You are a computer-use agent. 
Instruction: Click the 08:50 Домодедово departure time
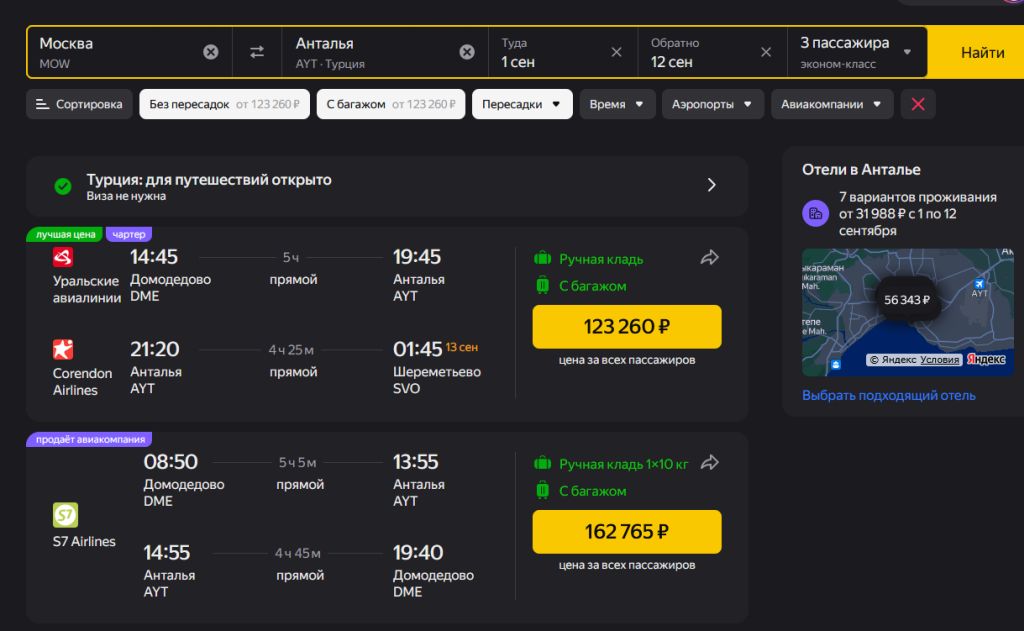point(170,462)
